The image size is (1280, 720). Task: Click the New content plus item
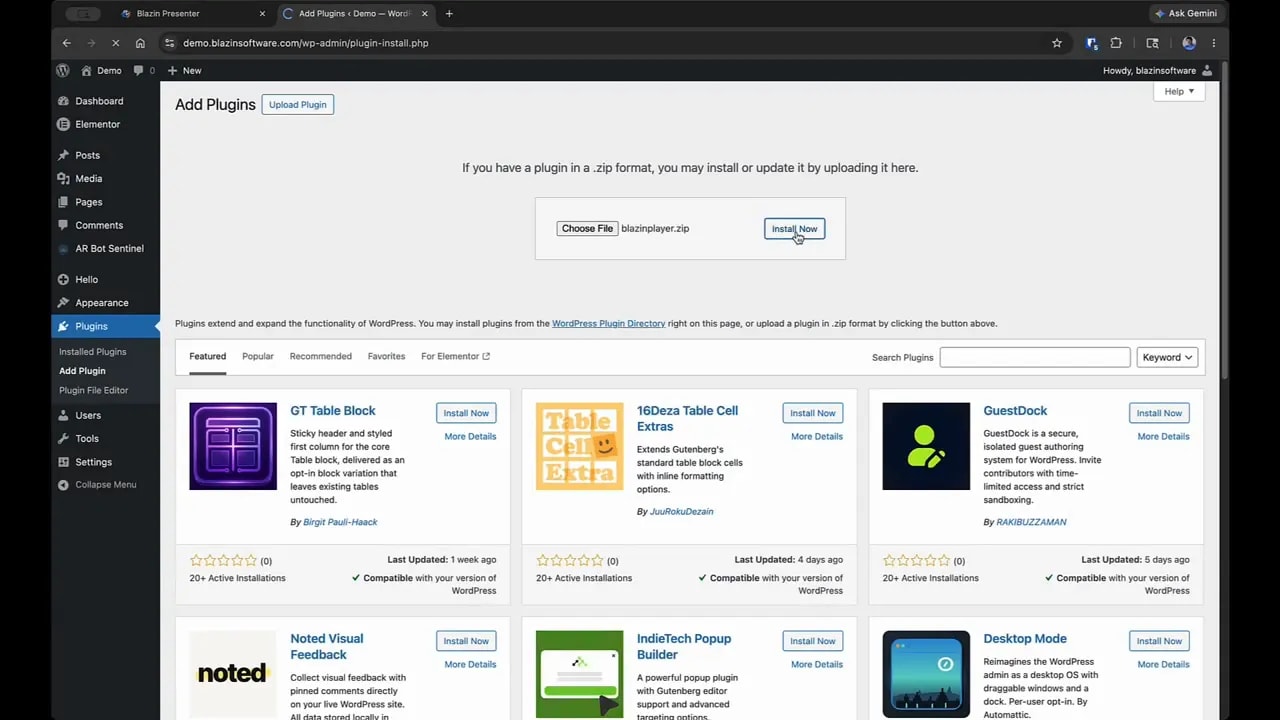[x=184, y=71]
